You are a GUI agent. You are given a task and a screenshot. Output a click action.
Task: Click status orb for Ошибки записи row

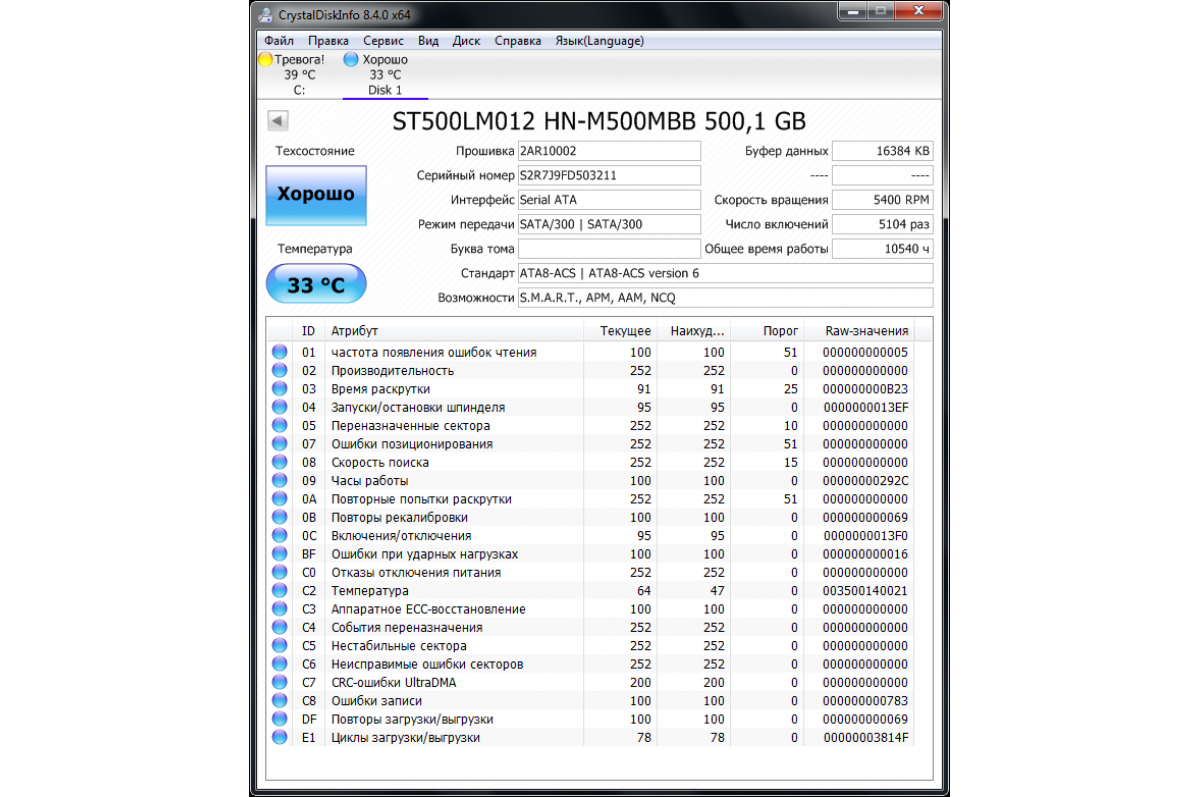279,701
